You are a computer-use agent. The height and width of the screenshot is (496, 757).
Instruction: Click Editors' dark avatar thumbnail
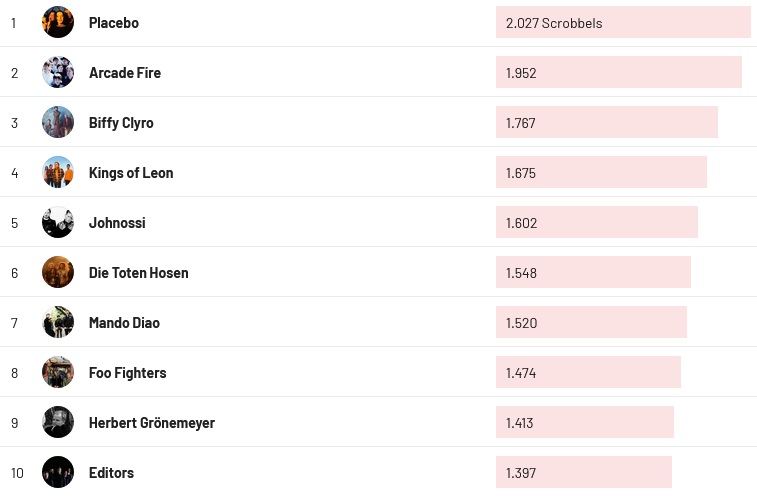click(58, 472)
